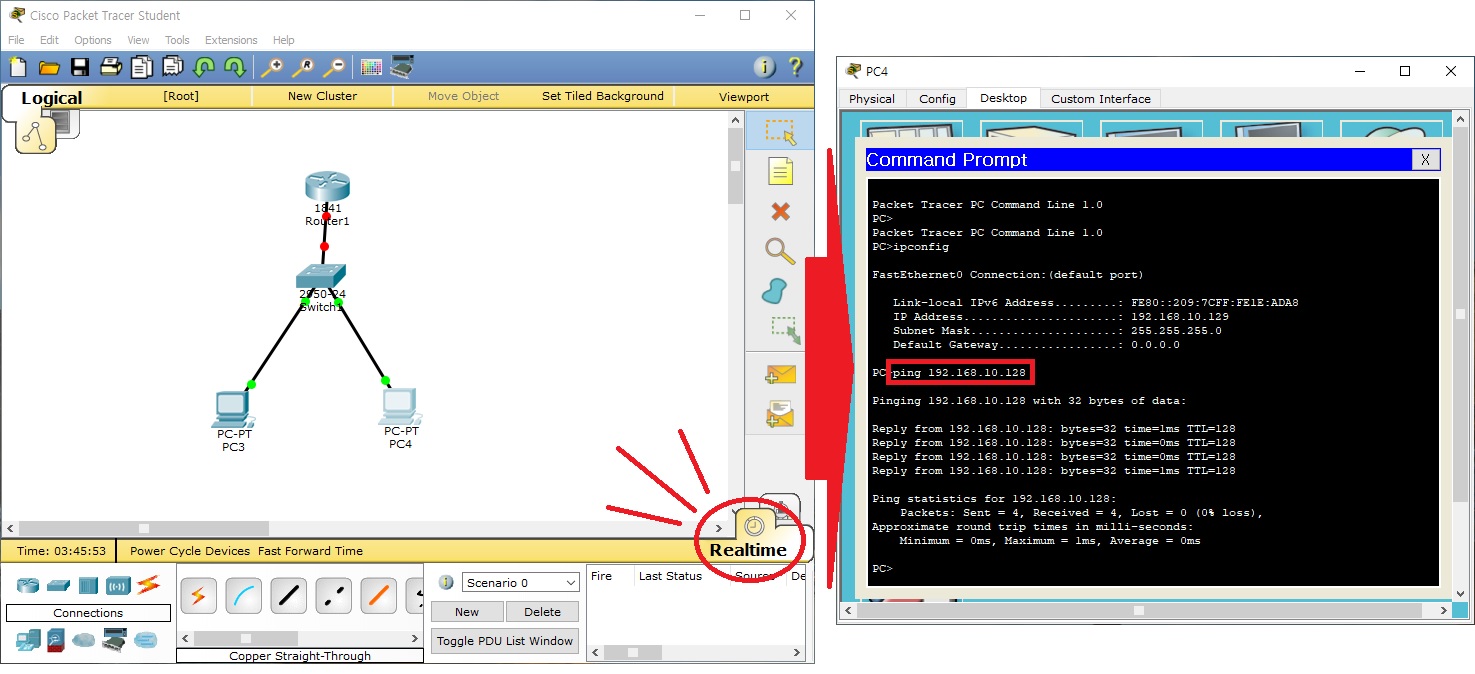
Task: Save the network with the floppy icon
Action: [x=80, y=67]
